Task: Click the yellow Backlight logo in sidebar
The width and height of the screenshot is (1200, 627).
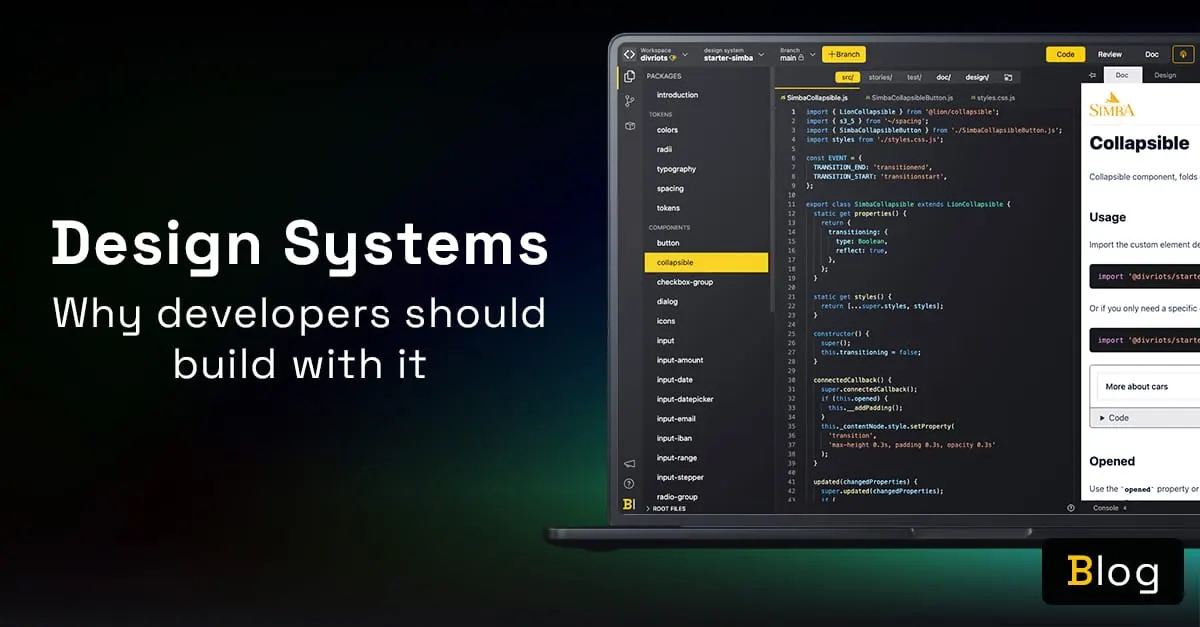Action: (629, 504)
